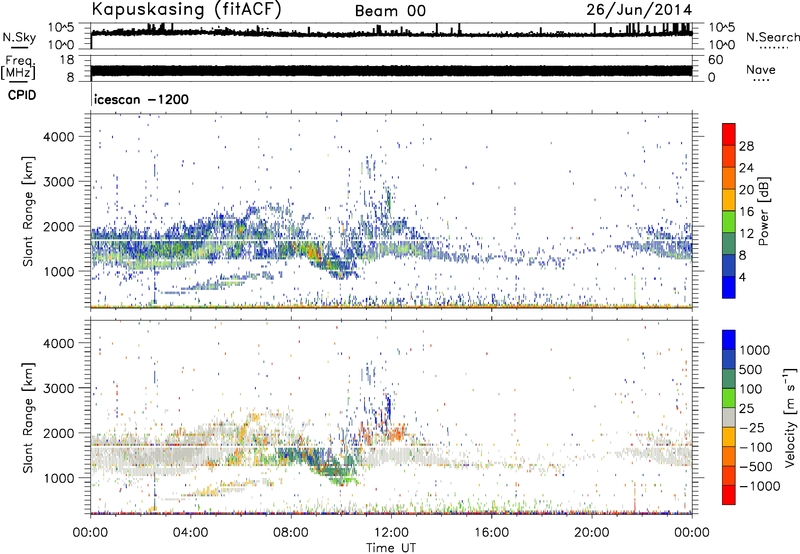The image size is (800, 554).
Task: Pick light green Power segment between 12 and 16
Action: coord(729,221)
